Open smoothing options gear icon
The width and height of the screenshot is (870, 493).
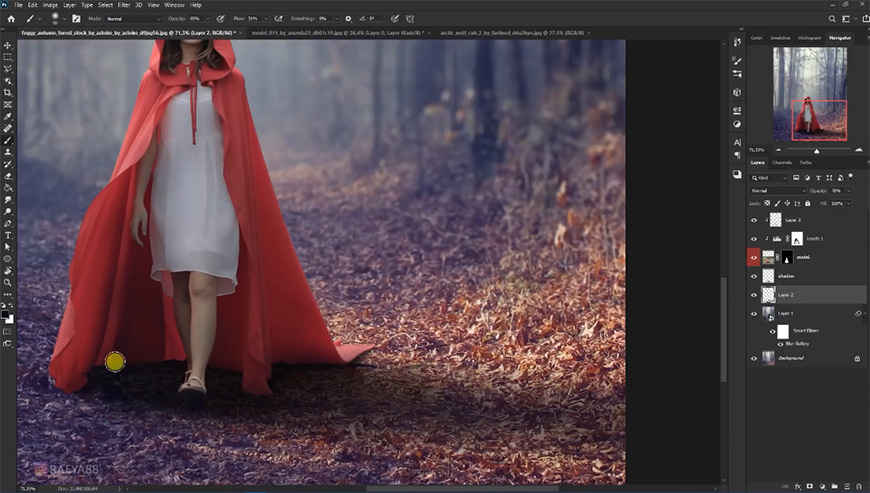(x=348, y=19)
